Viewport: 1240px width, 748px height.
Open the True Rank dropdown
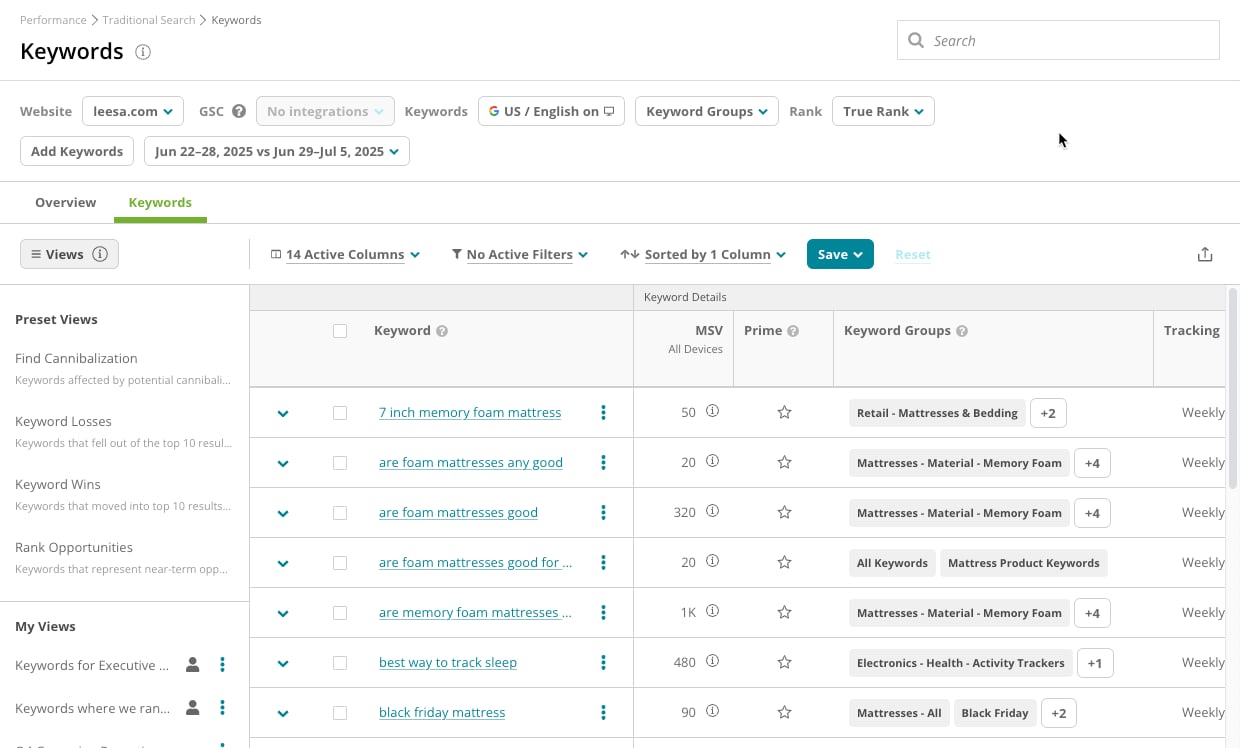point(883,111)
